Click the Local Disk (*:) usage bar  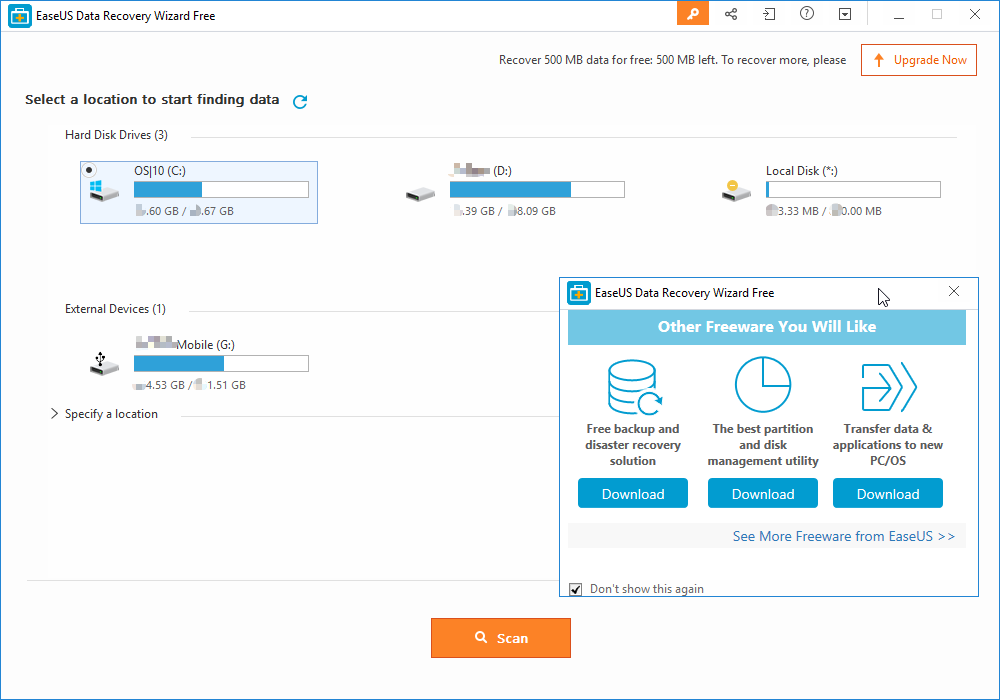(853, 189)
